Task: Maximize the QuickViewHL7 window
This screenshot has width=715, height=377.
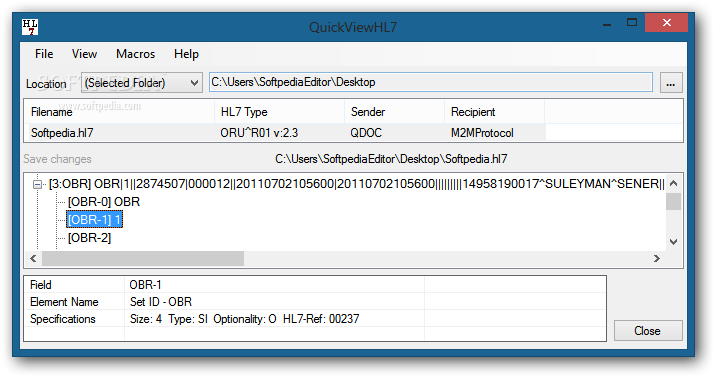Action: point(632,23)
